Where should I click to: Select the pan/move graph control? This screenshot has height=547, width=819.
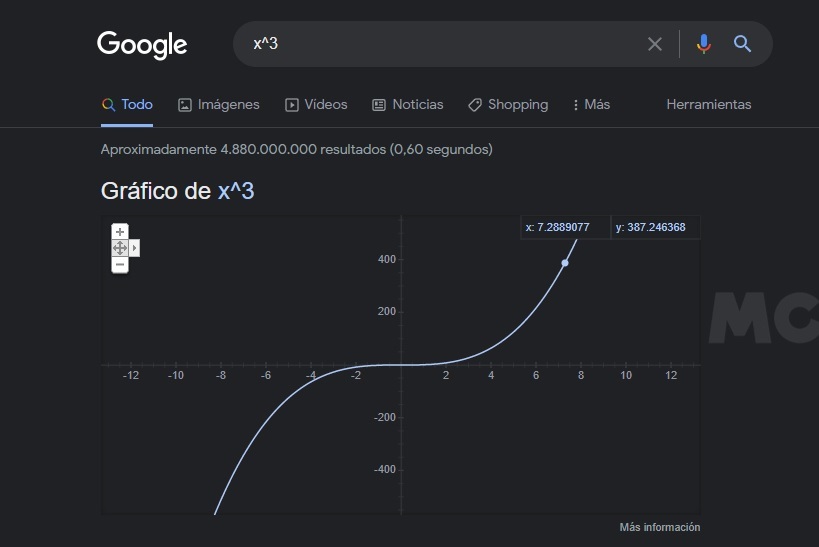pos(120,248)
